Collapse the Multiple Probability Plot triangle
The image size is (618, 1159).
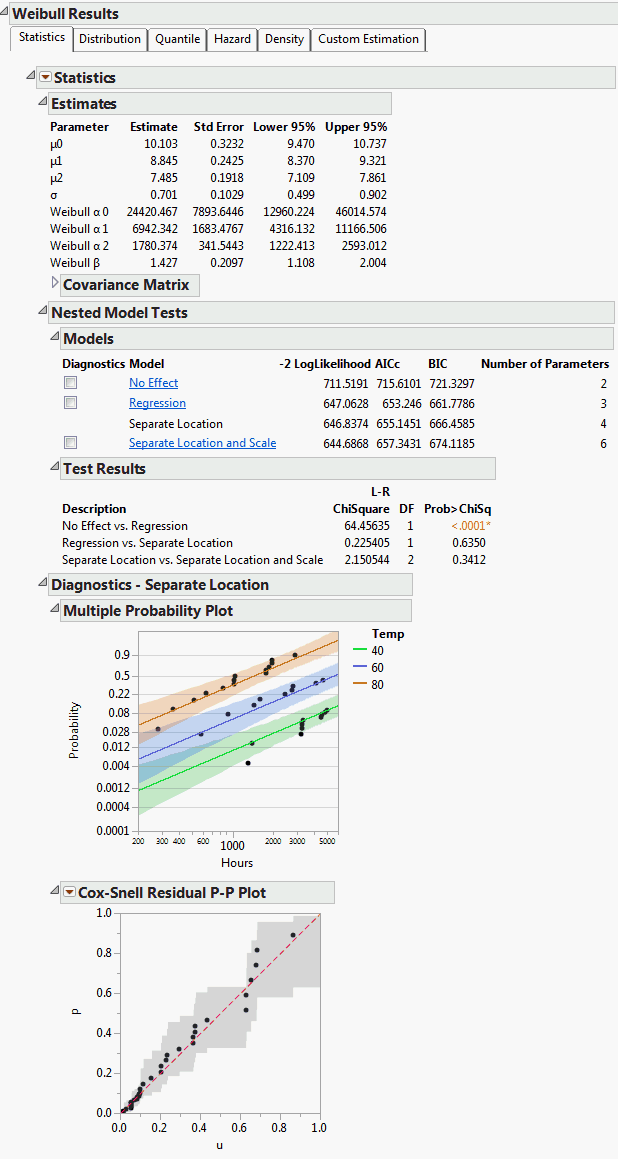point(55,610)
